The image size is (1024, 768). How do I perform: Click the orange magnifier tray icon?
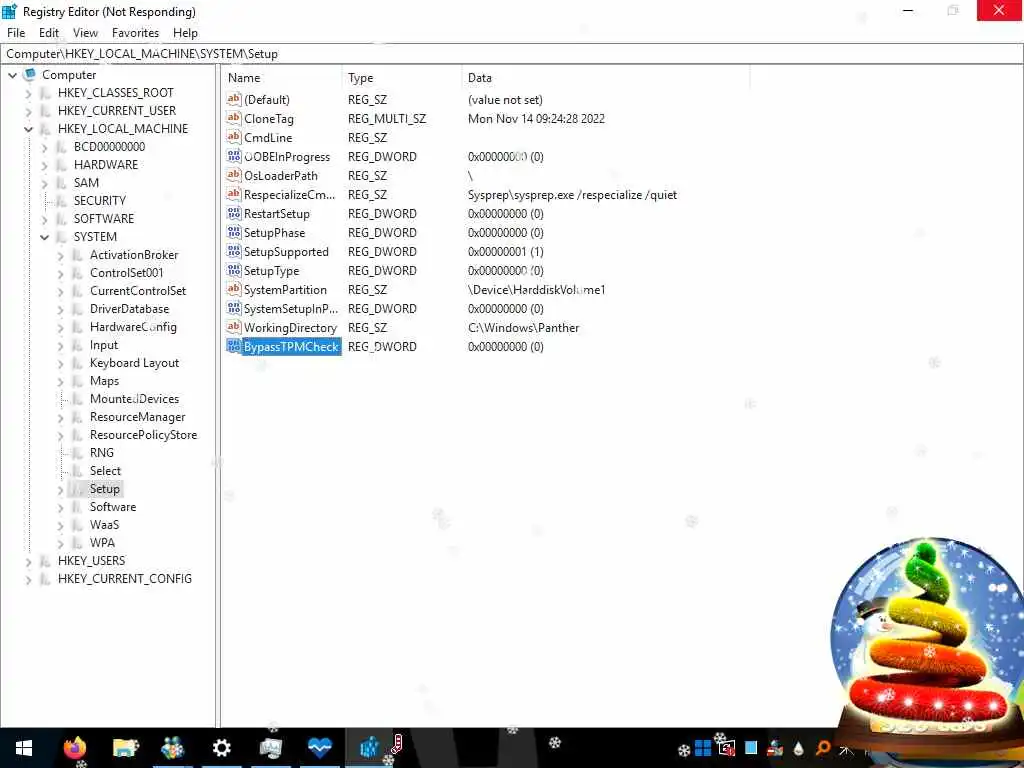(x=823, y=748)
